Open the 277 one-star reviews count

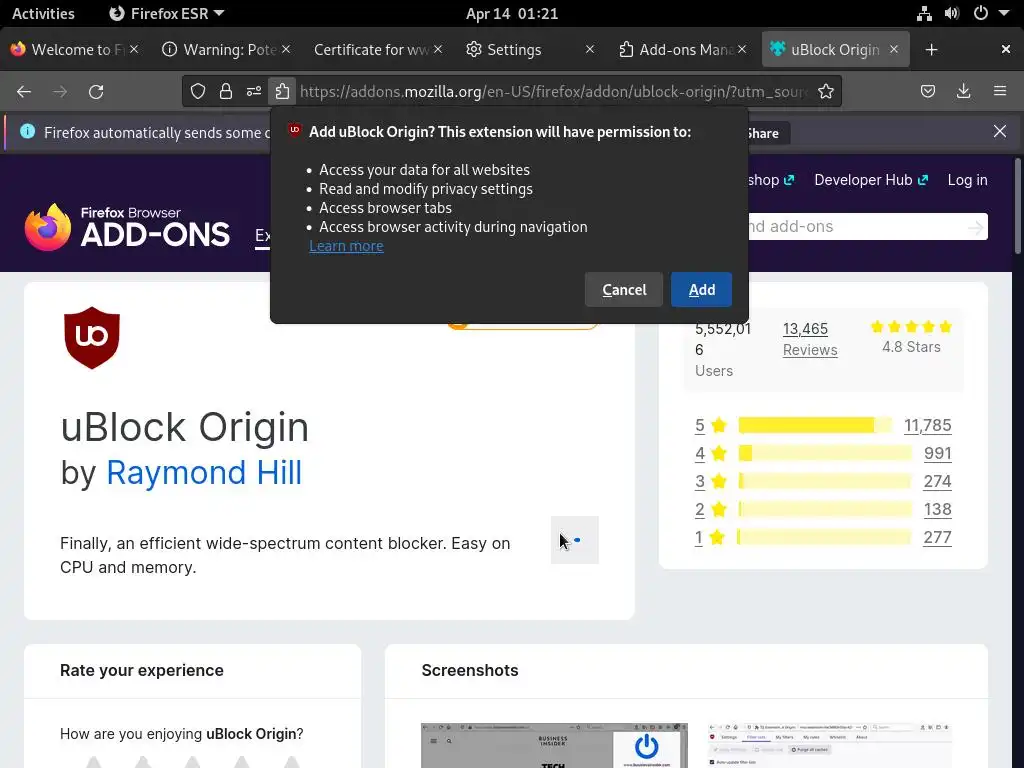coord(937,537)
